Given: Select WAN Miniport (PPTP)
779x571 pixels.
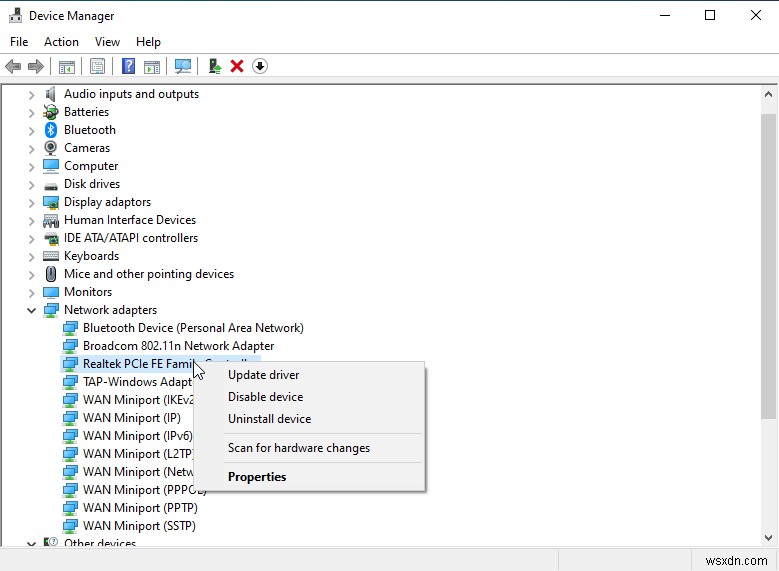Looking at the screenshot, I should point(140,508).
